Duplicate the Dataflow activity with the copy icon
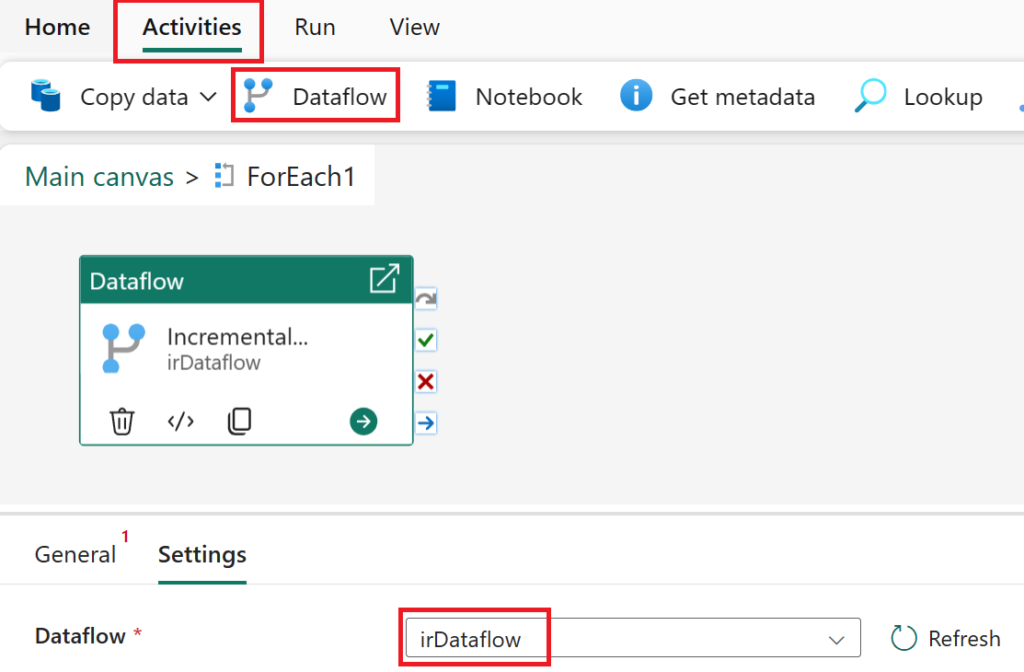 239,421
